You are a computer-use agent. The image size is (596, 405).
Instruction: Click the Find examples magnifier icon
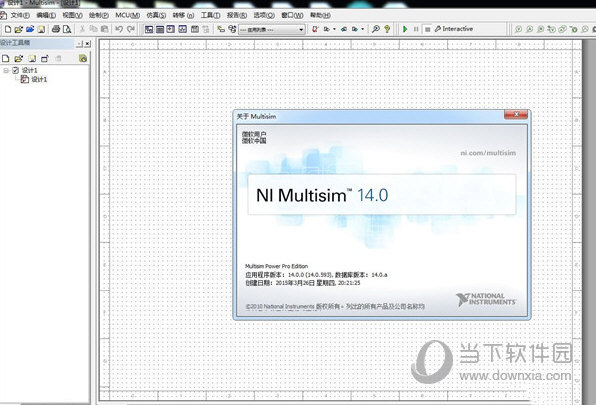coord(376,29)
